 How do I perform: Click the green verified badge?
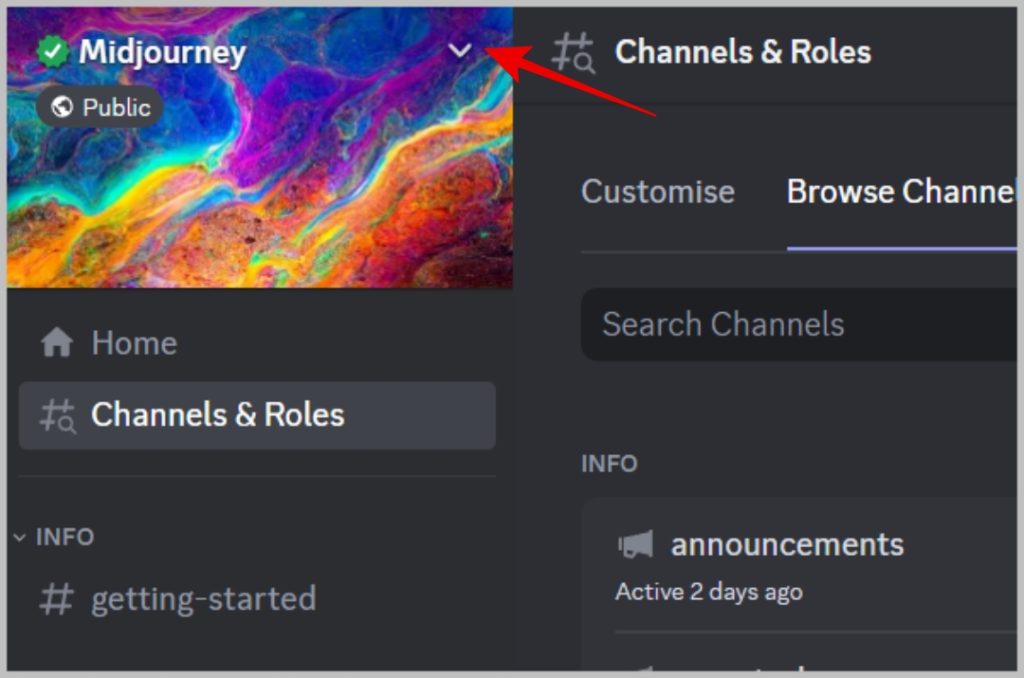52,52
